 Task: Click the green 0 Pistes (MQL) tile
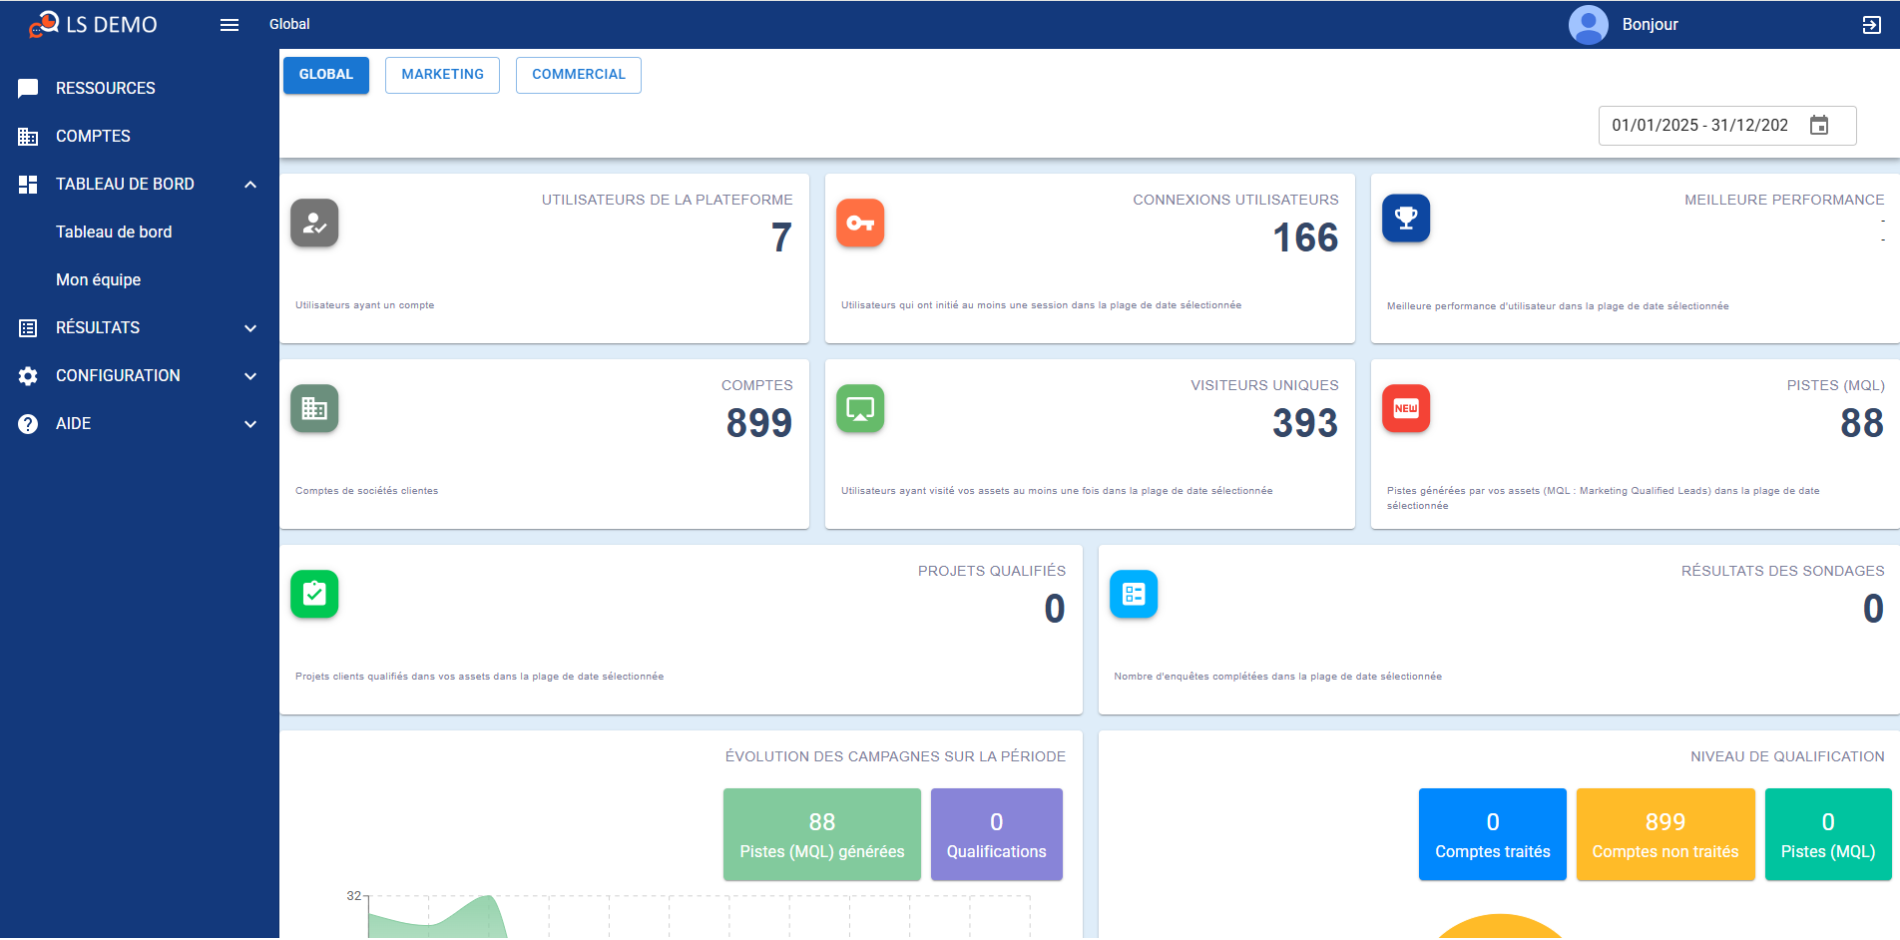click(x=1828, y=835)
